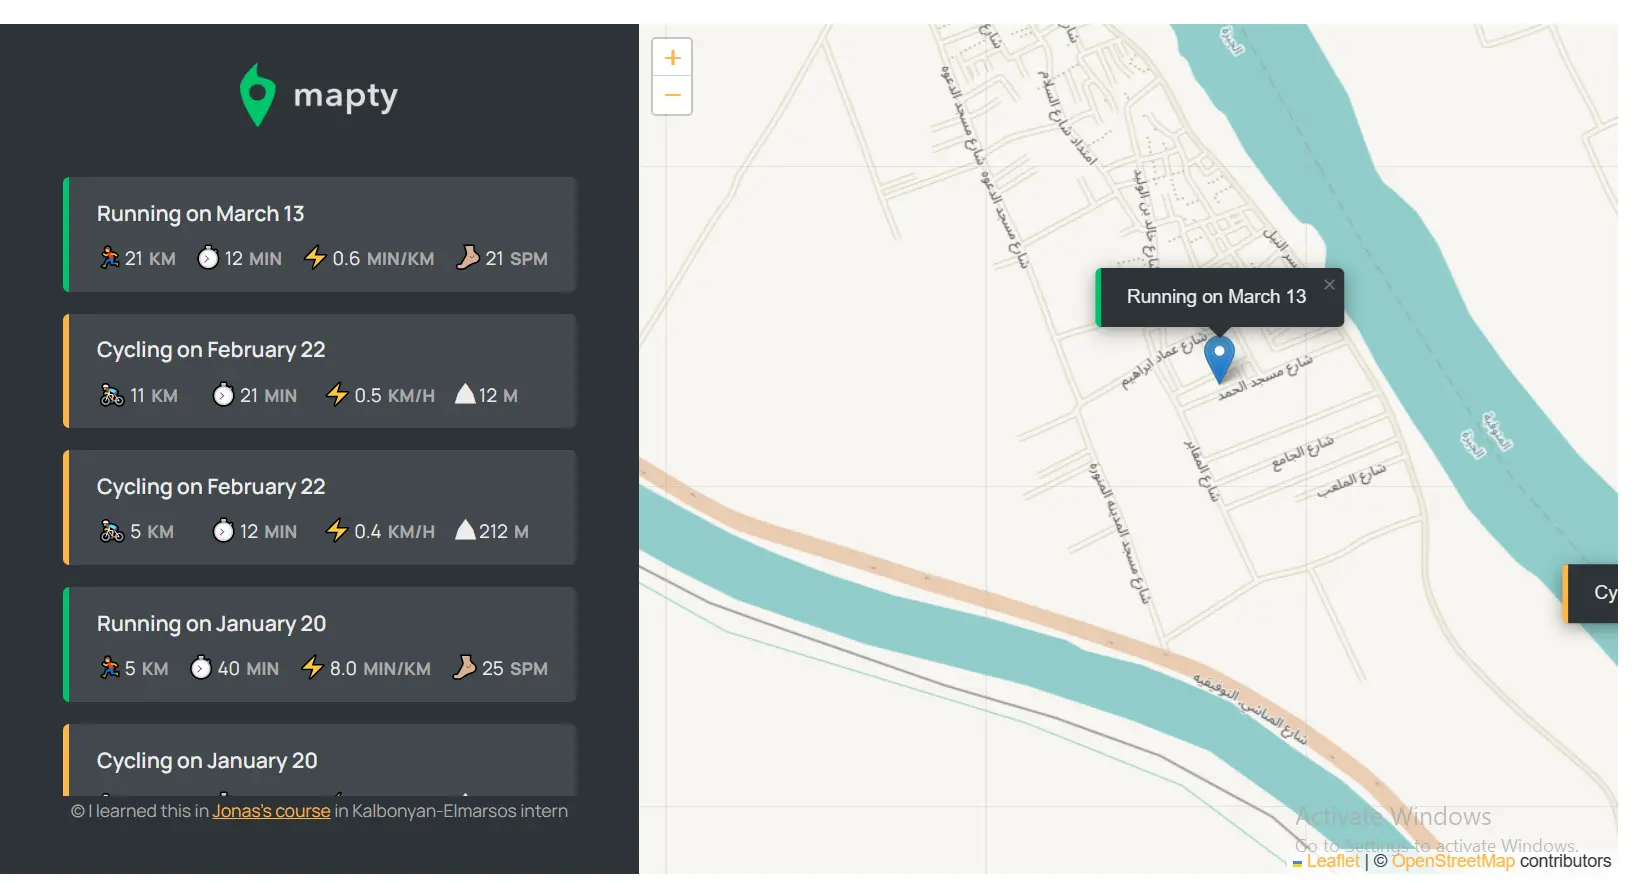Select the Cycling on January 20 workout card

[320, 760]
